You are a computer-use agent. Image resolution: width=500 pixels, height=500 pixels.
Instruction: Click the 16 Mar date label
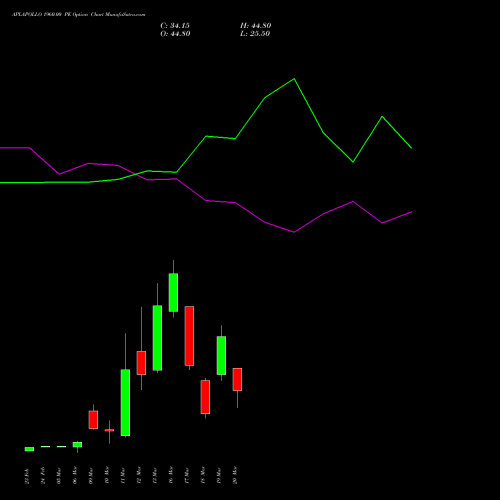coord(171,475)
